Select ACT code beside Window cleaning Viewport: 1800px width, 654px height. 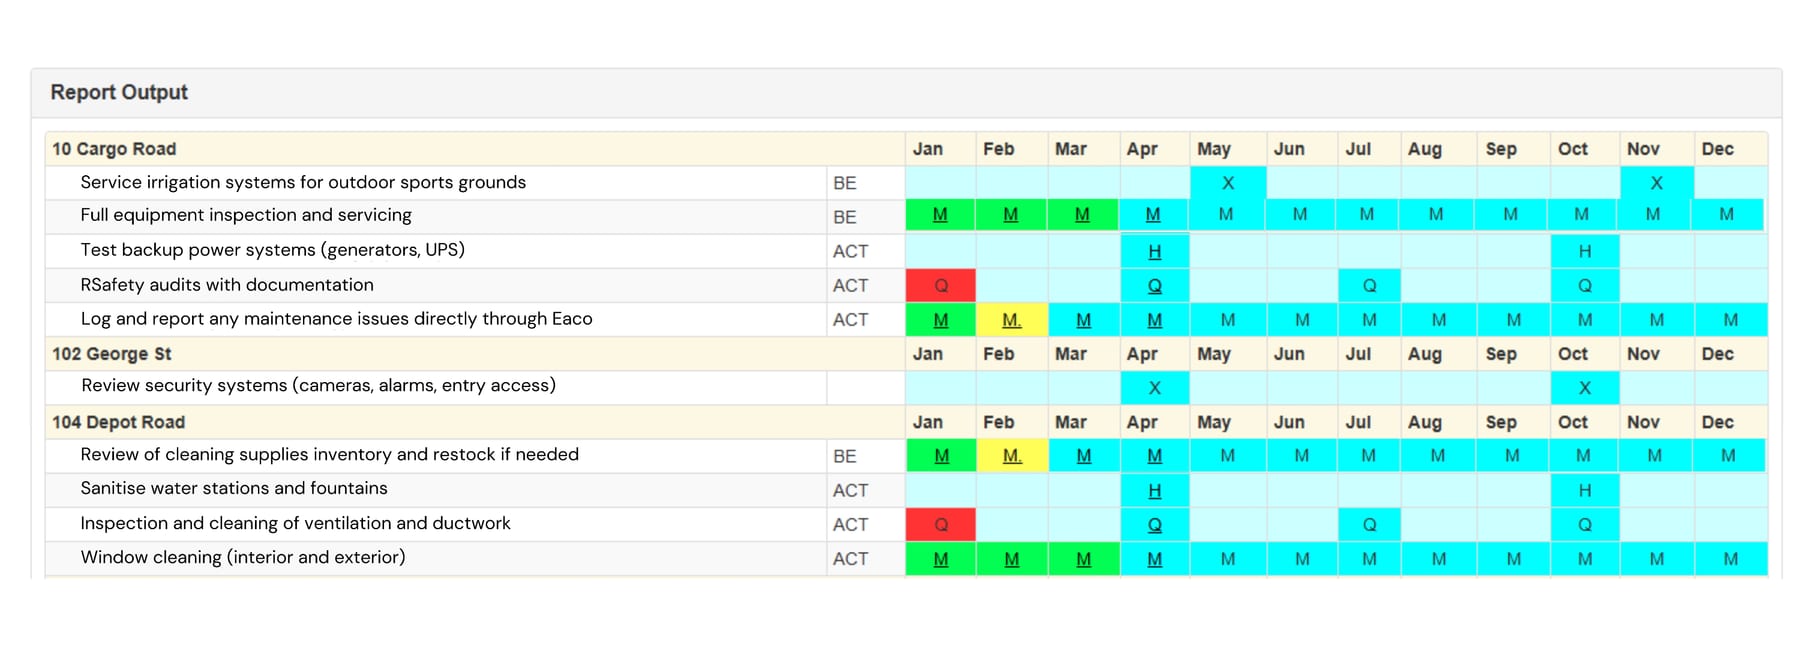(851, 559)
